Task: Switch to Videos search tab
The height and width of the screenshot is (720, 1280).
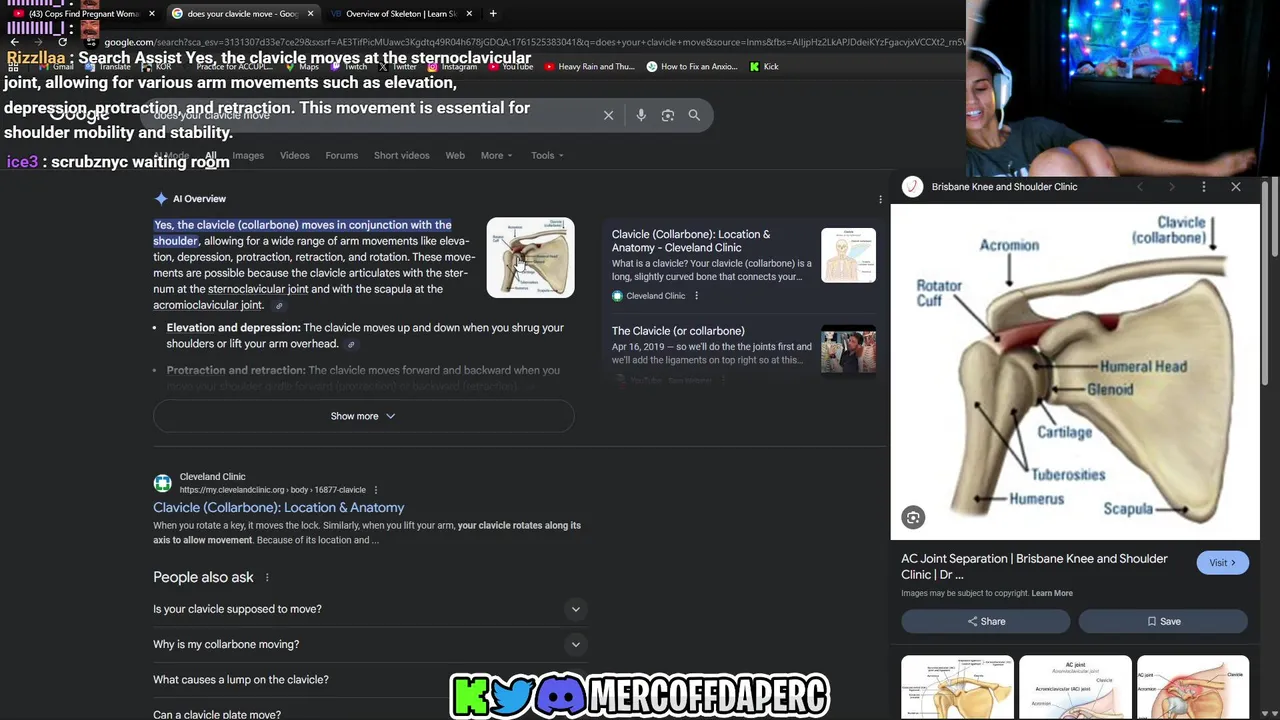Action: click(295, 155)
